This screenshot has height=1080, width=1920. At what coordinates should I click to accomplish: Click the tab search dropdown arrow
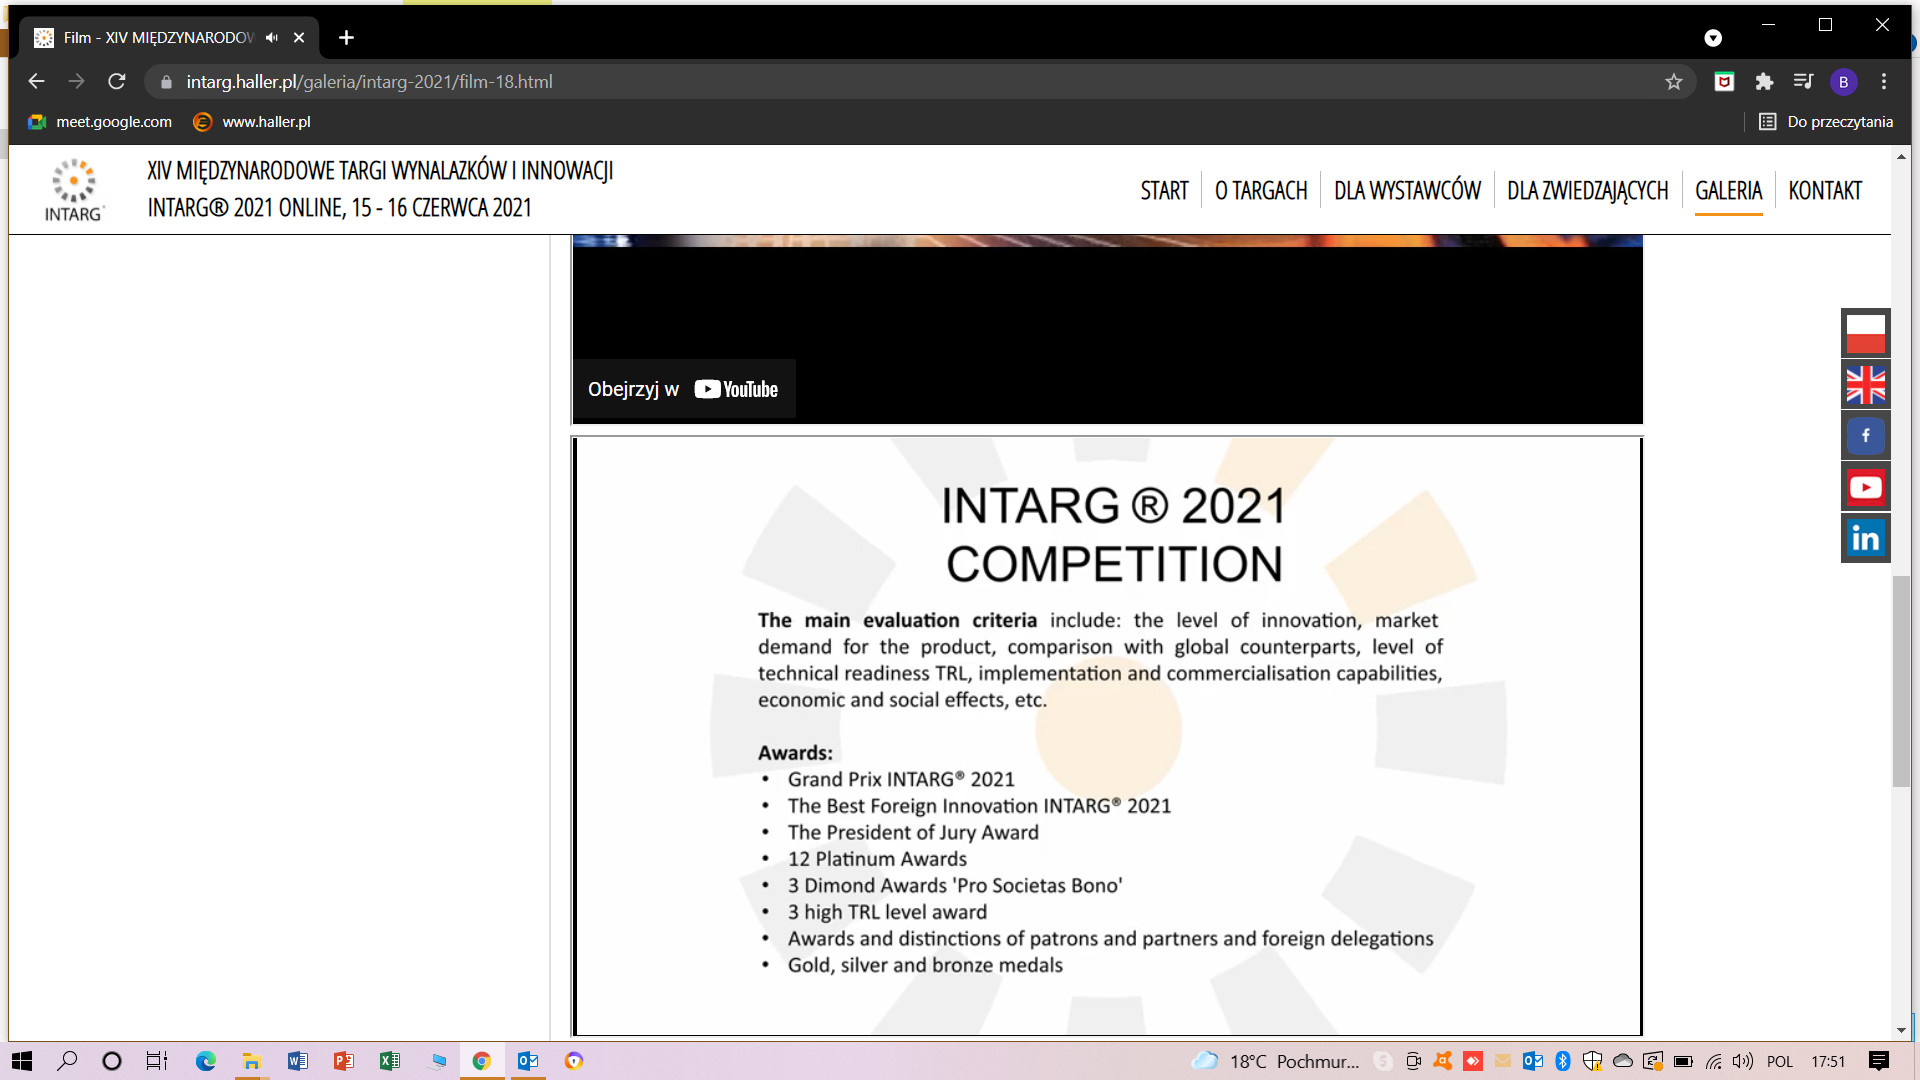click(x=1713, y=37)
